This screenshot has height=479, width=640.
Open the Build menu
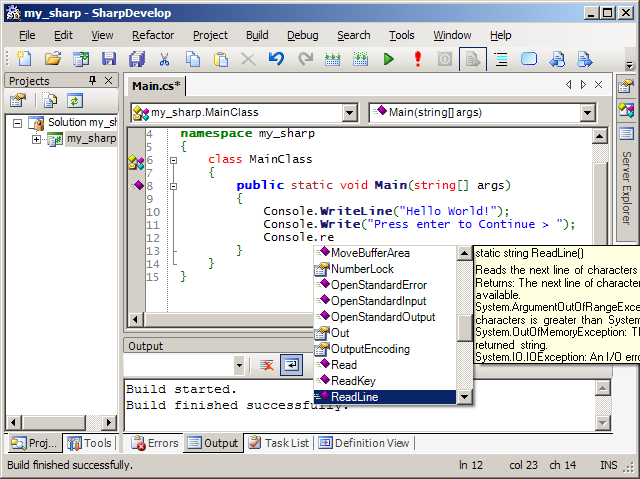click(x=257, y=35)
